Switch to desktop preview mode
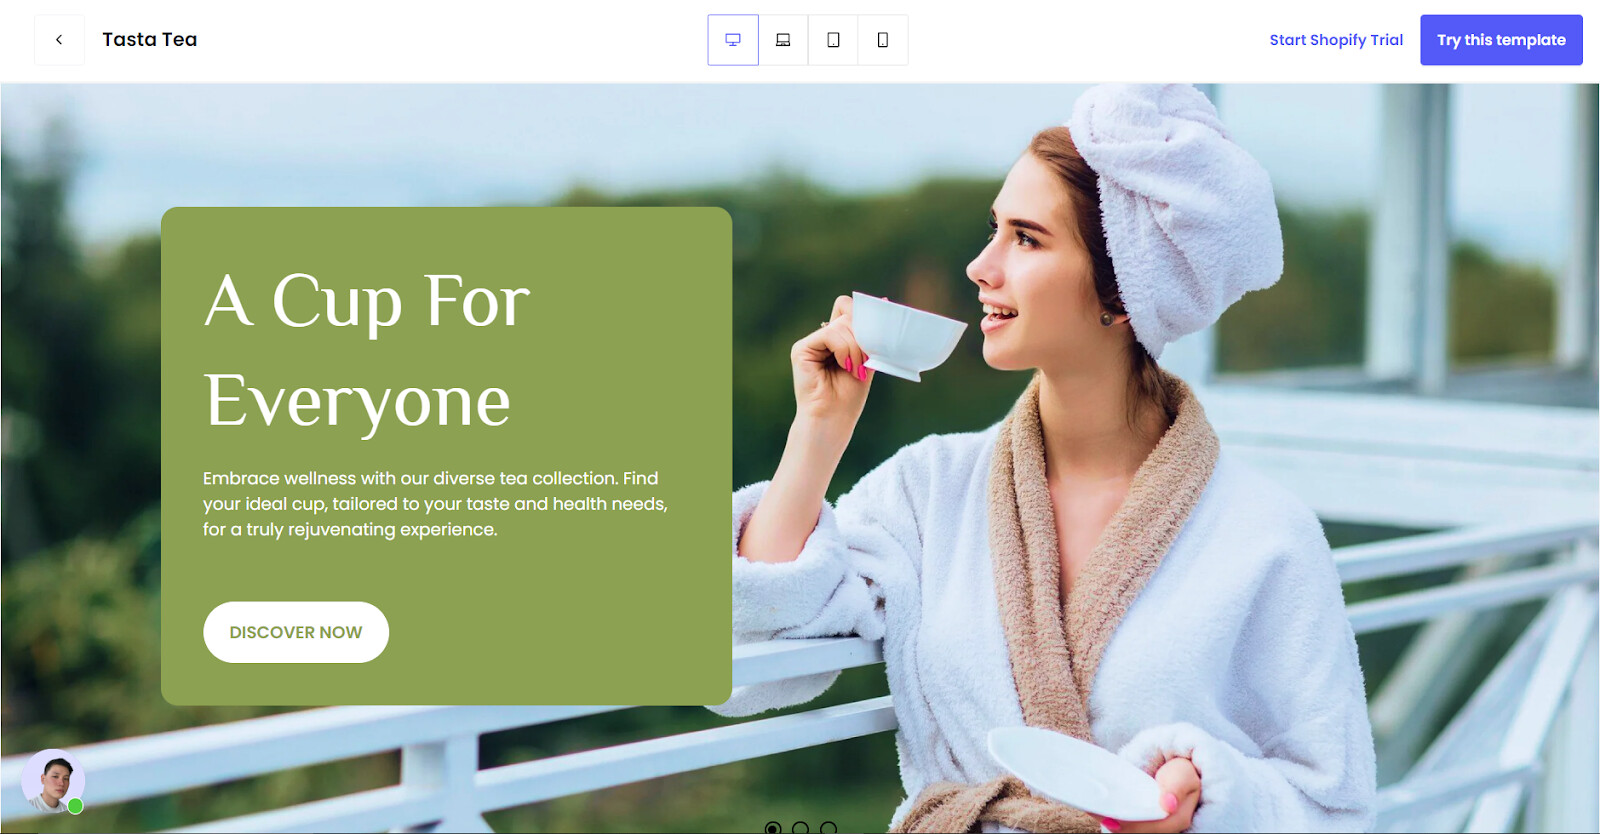1600x834 pixels. pos(733,40)
